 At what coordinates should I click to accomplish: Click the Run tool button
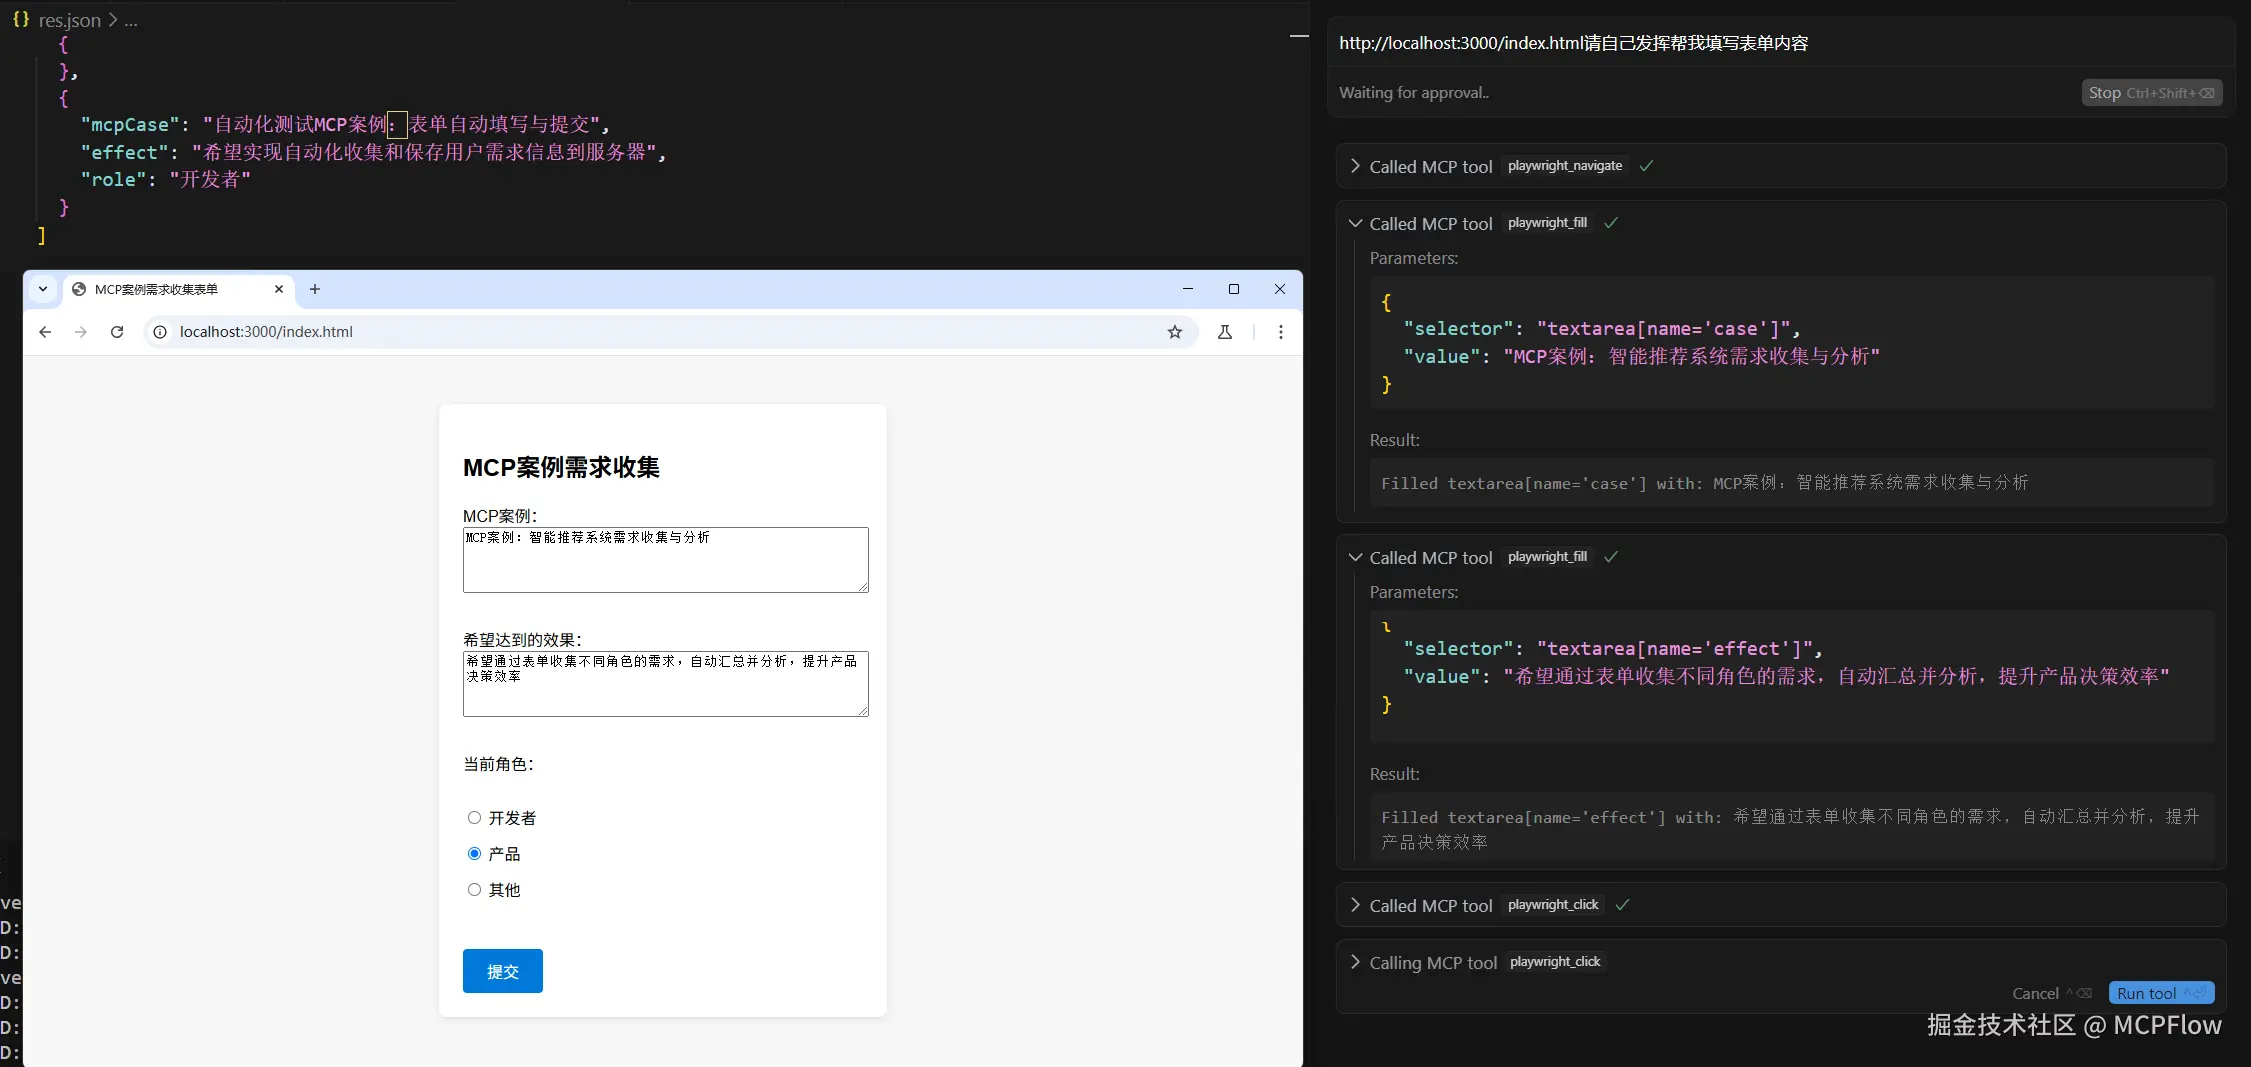pos(2162,993)
